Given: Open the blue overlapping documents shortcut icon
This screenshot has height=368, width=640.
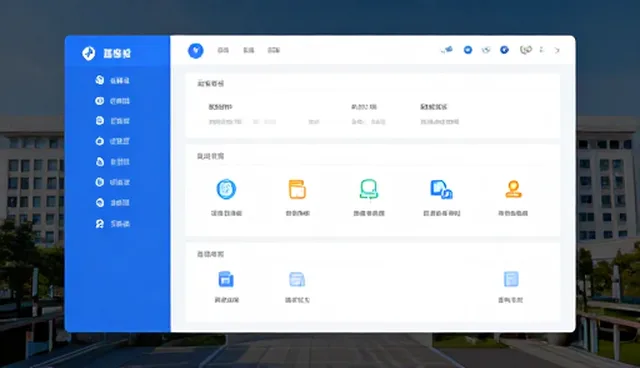Looking at the screenshot, I should pyautogui.click(x=441, y=189).
